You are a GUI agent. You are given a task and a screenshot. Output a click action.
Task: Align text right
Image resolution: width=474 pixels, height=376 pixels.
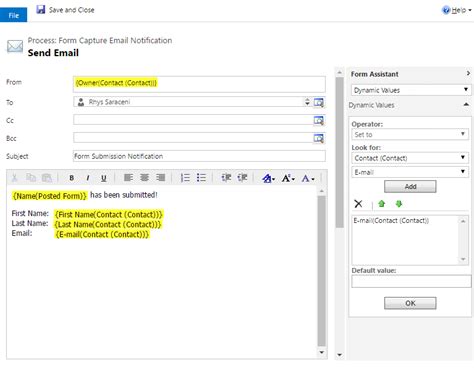point(160,178)
